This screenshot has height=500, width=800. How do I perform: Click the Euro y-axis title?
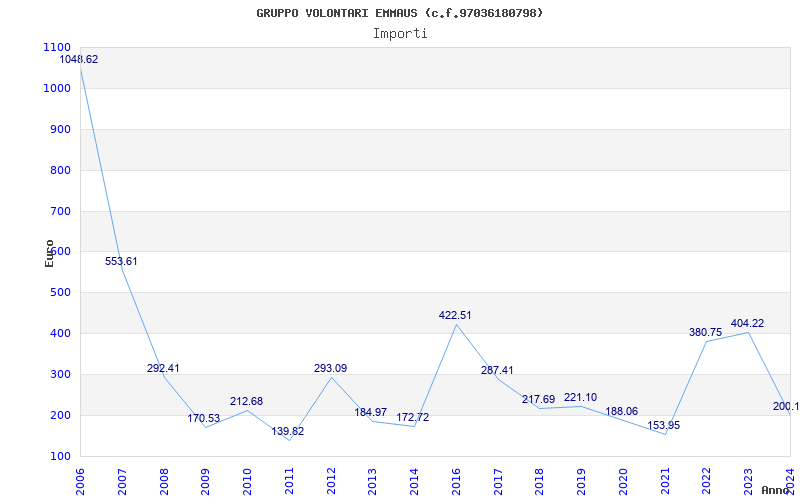point(49,253)
